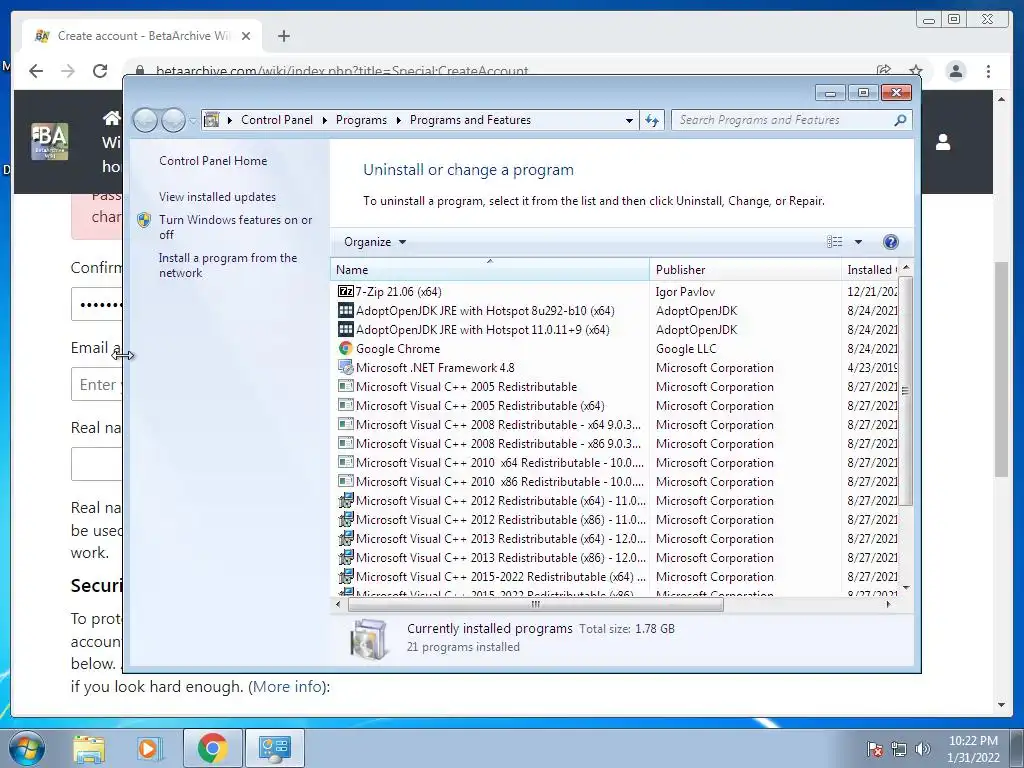Image resolution: width=1024 pixels, height=768 pixels.
Task: Click the share page icon in Chrome
Action: point(884,71)
